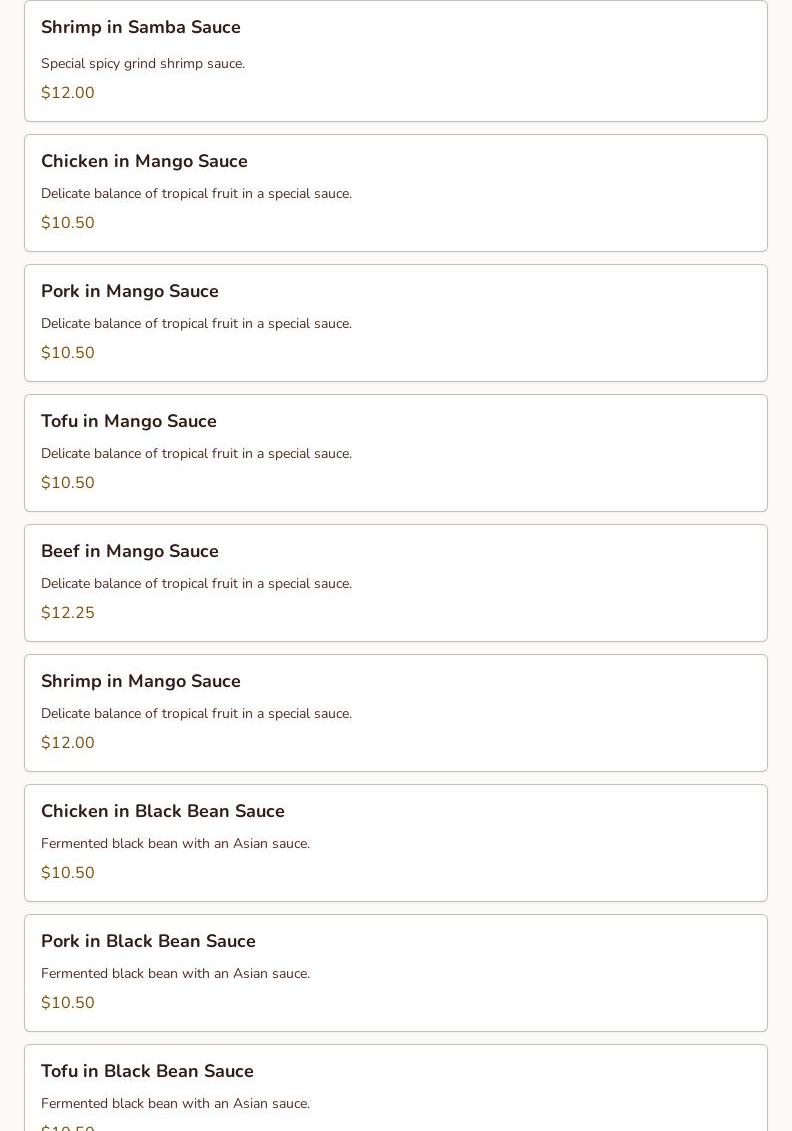The image size is (792, 1131).
Task: Open the Shrimp in Samba Sauce item
Action: (x=141, y=28)
